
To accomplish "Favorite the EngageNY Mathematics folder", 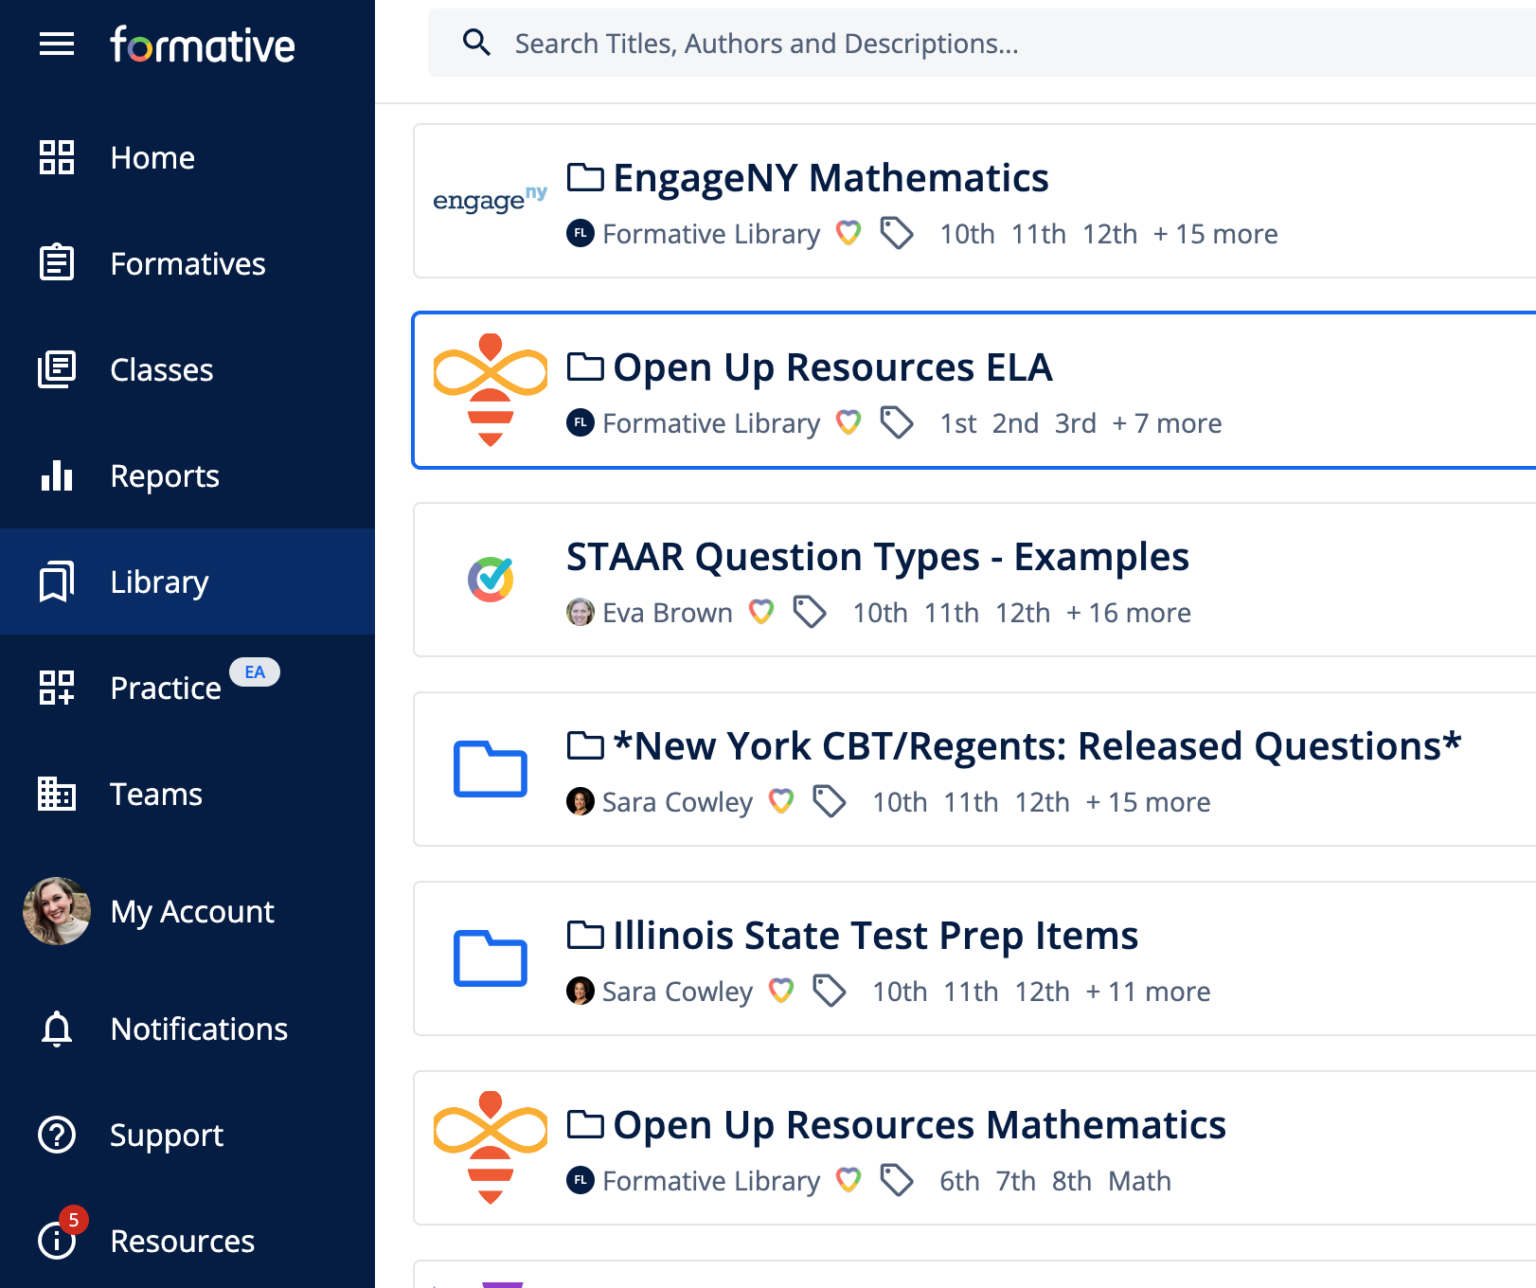I will (848, 233).
